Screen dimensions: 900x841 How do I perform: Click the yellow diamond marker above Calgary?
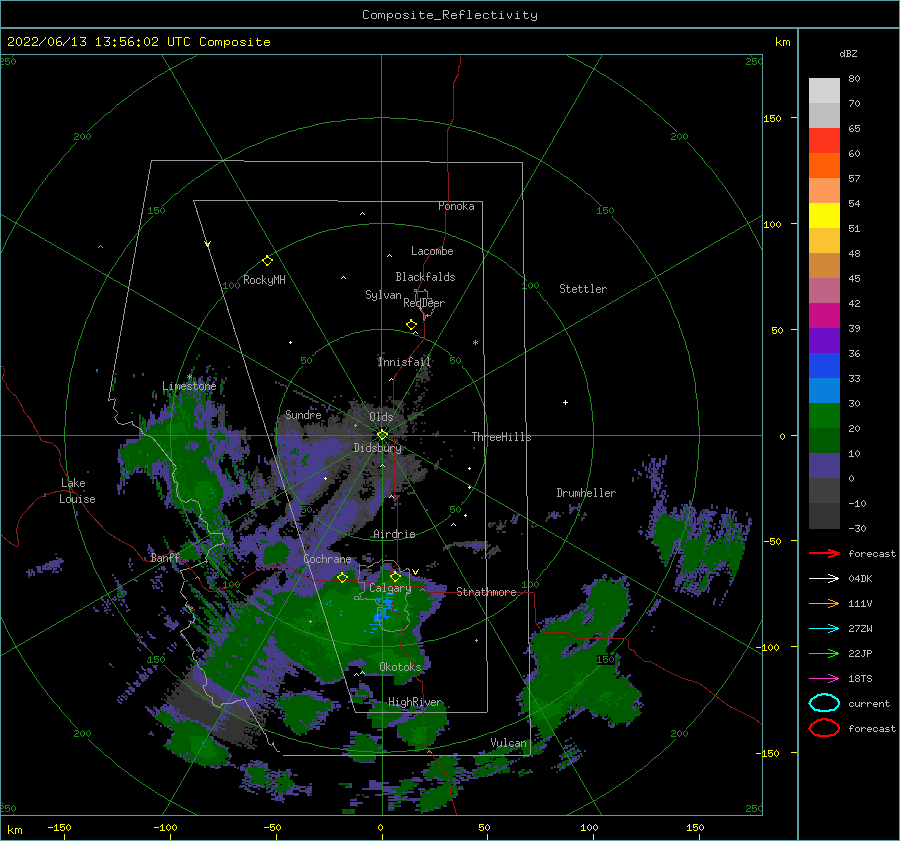[x=395, y=576]
